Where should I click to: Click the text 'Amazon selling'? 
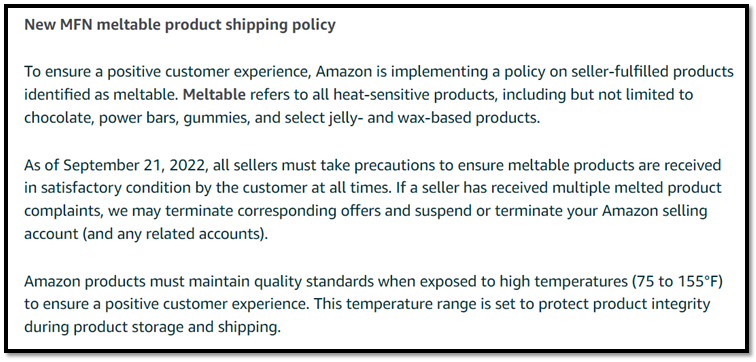pos(654,211)
